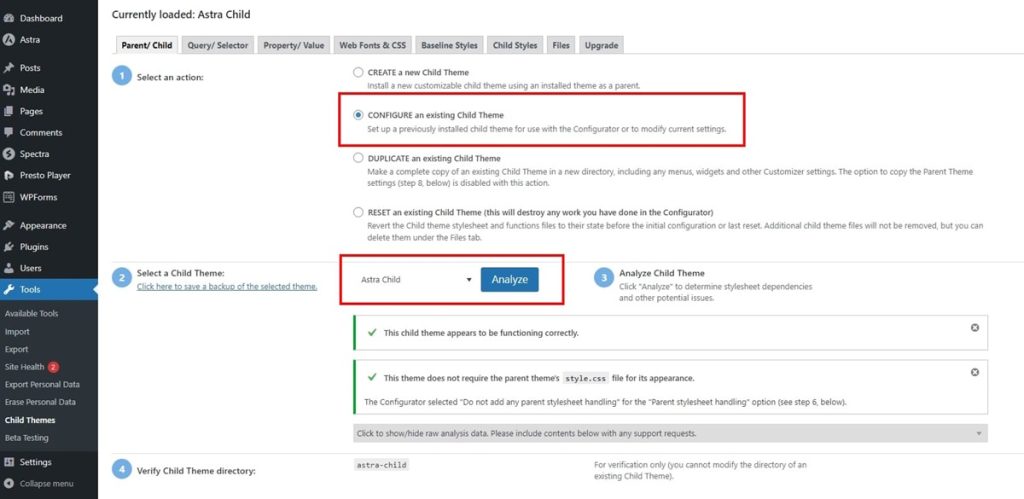Dismiss the 'functioning correctly' notice
Viewport: 1024px width, 499px height.
974,328
